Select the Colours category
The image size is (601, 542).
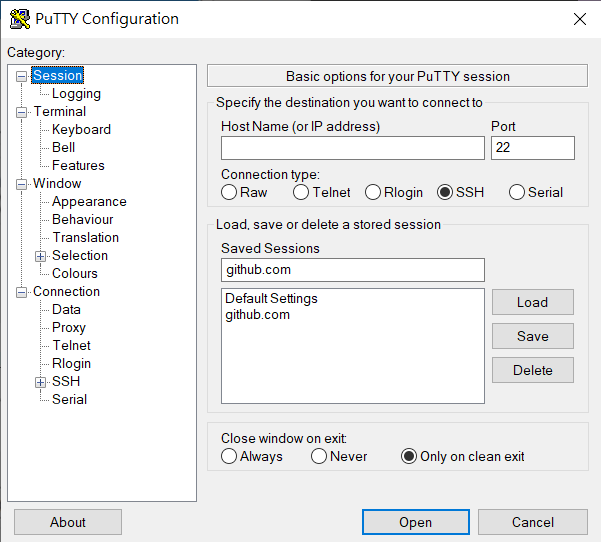[x=75, y=273]
